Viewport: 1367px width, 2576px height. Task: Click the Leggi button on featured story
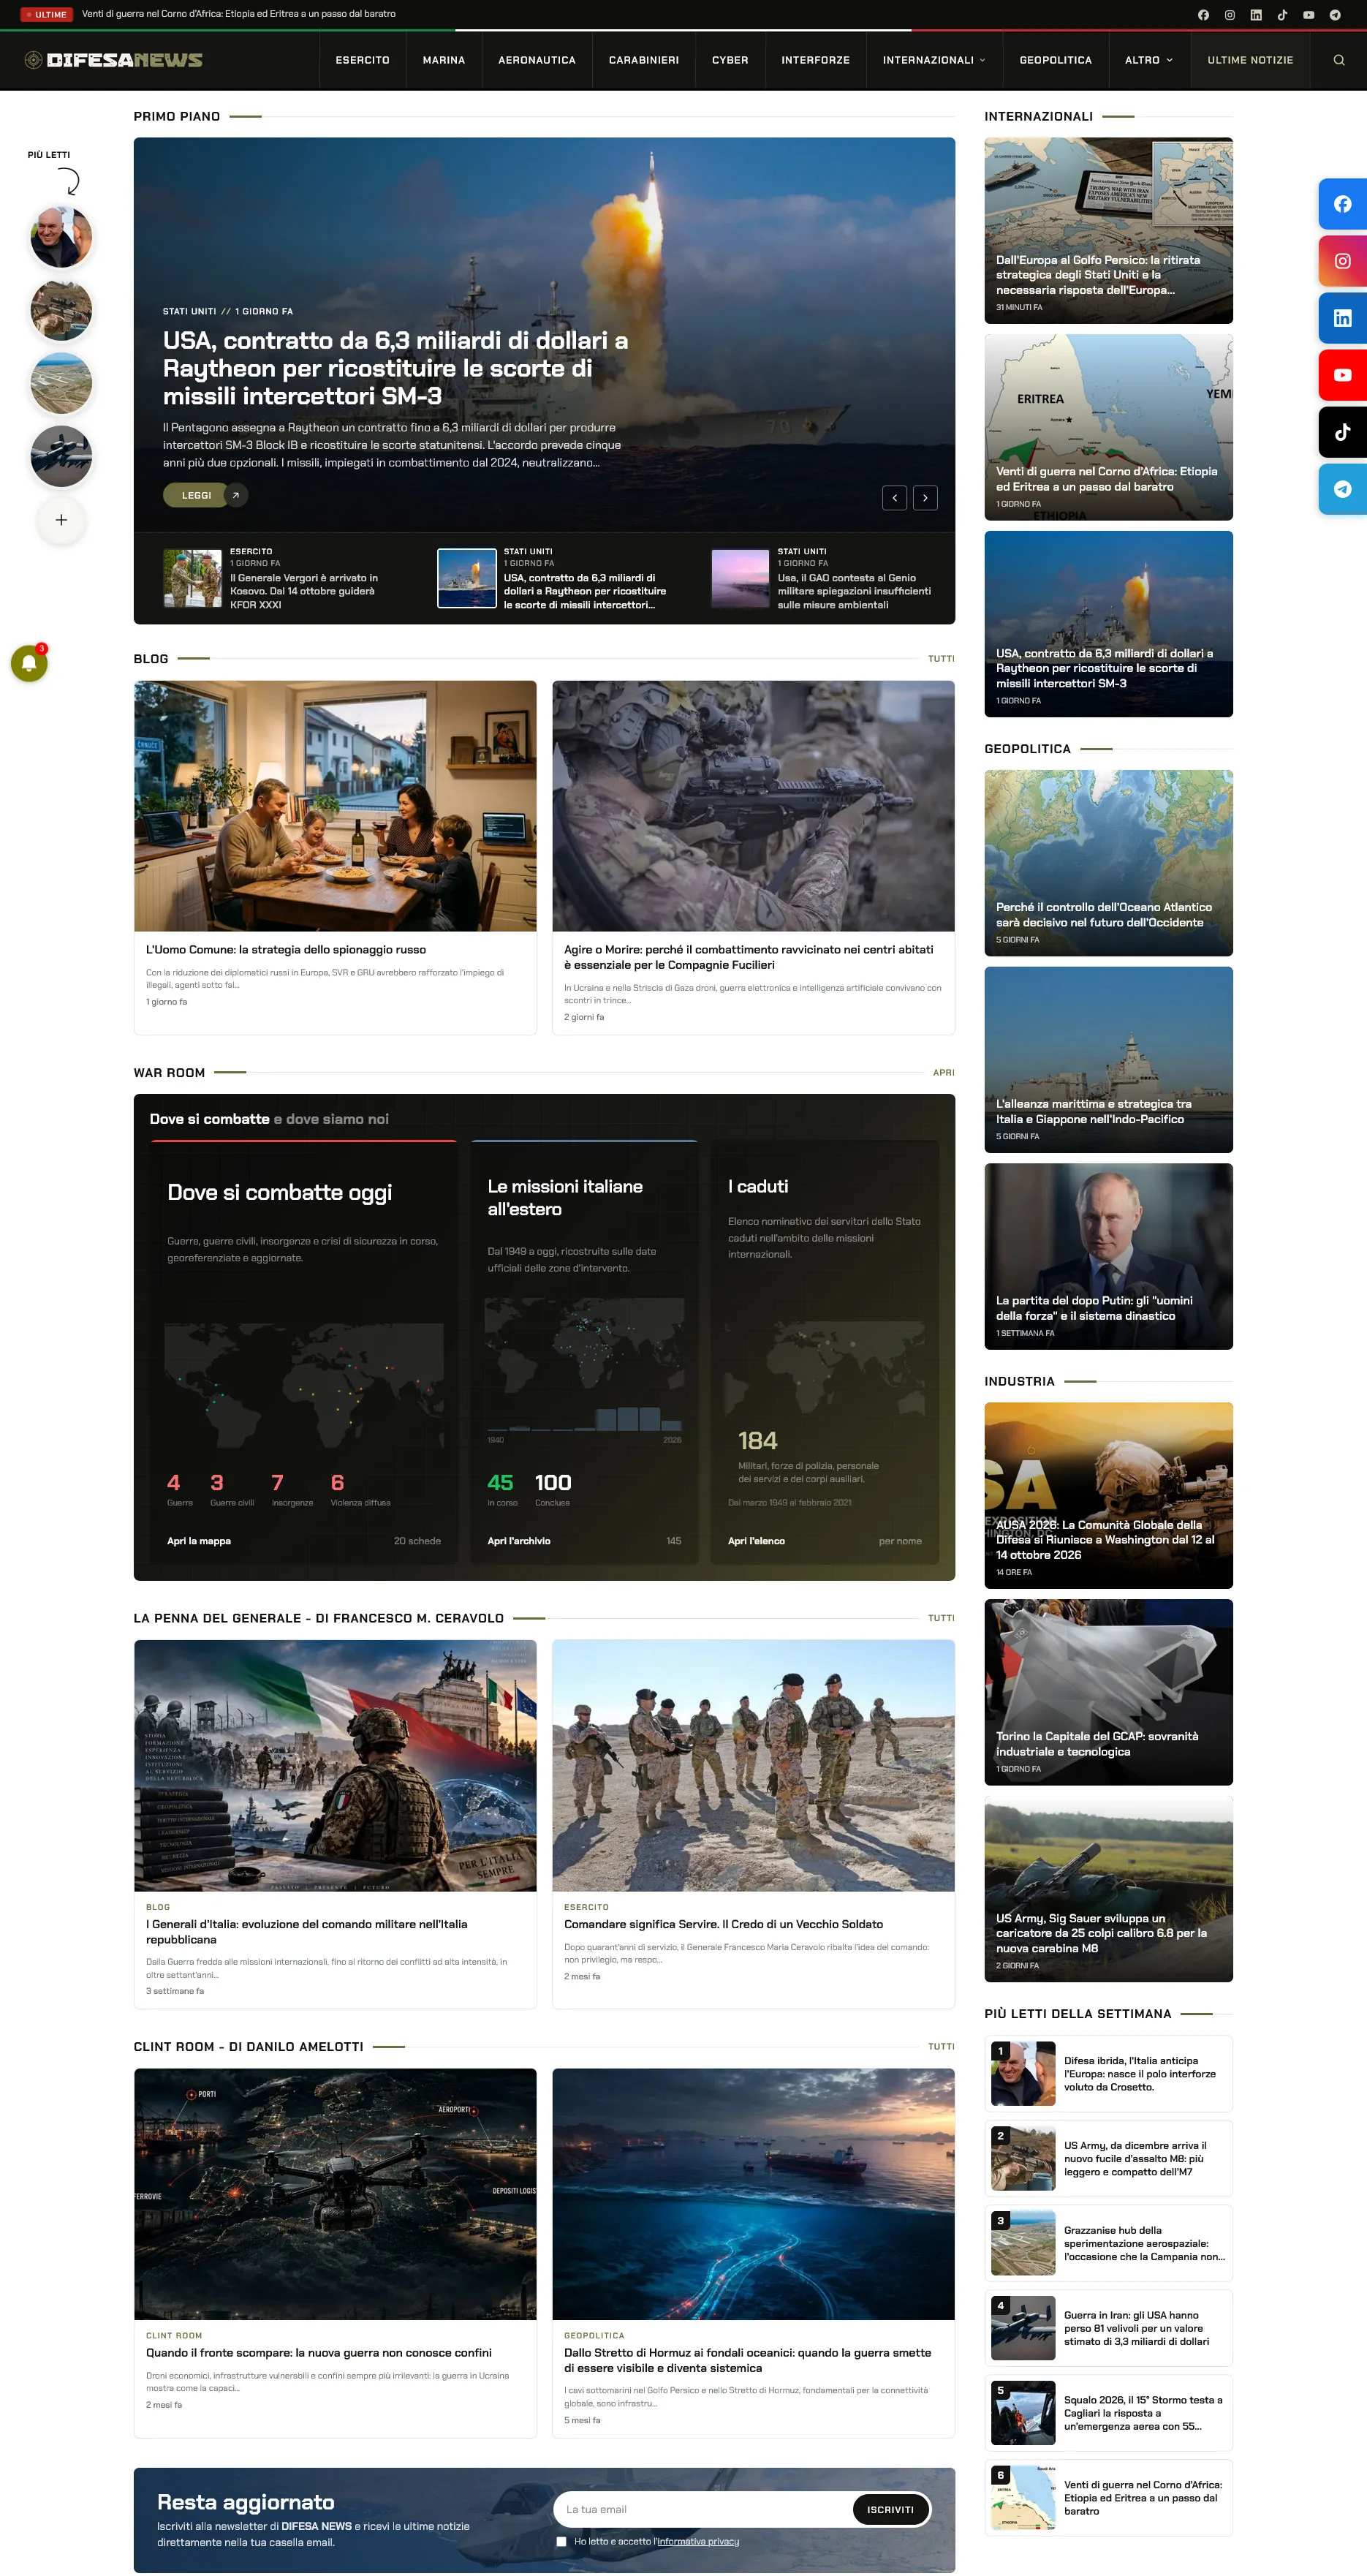pos(205,495)
